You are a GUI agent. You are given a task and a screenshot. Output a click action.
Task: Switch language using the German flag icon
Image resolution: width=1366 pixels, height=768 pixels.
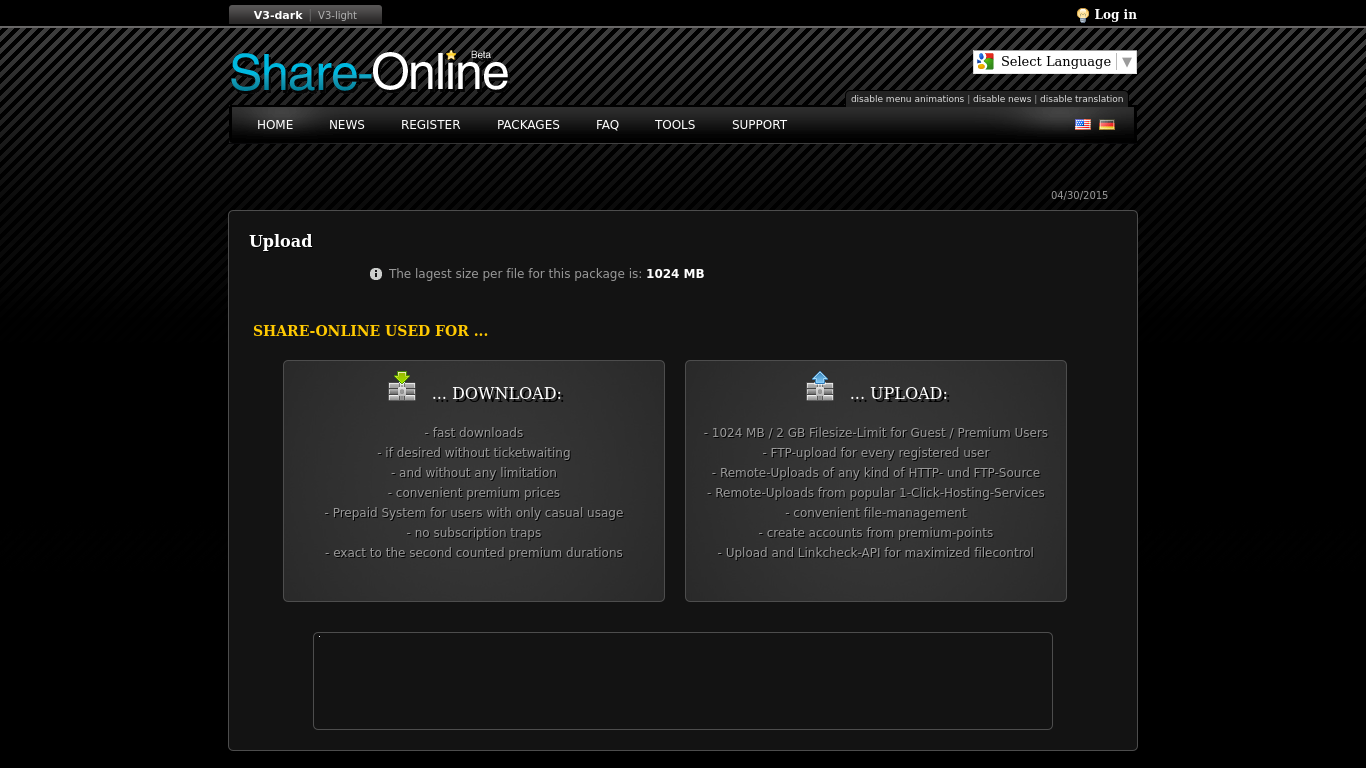click(x=1106, y=124)
